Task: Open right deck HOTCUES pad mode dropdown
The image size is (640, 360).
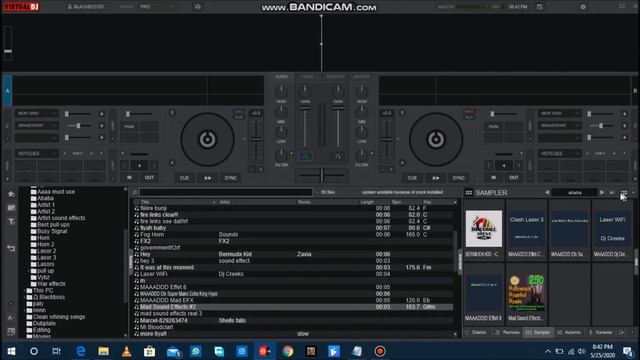Action: click(559, 153)
